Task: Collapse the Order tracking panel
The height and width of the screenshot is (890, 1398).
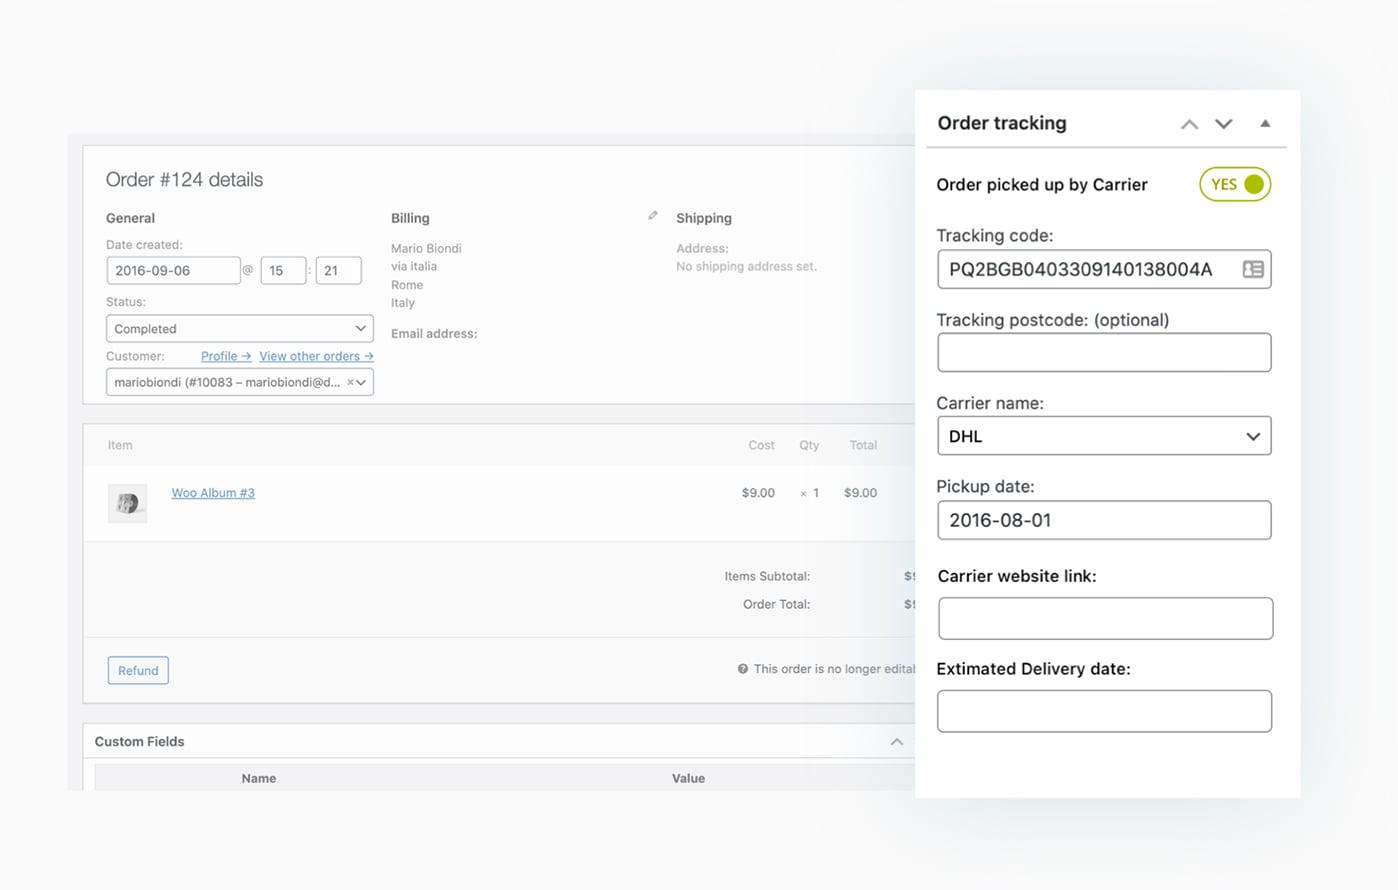Action: click(x=1265, y=124)
